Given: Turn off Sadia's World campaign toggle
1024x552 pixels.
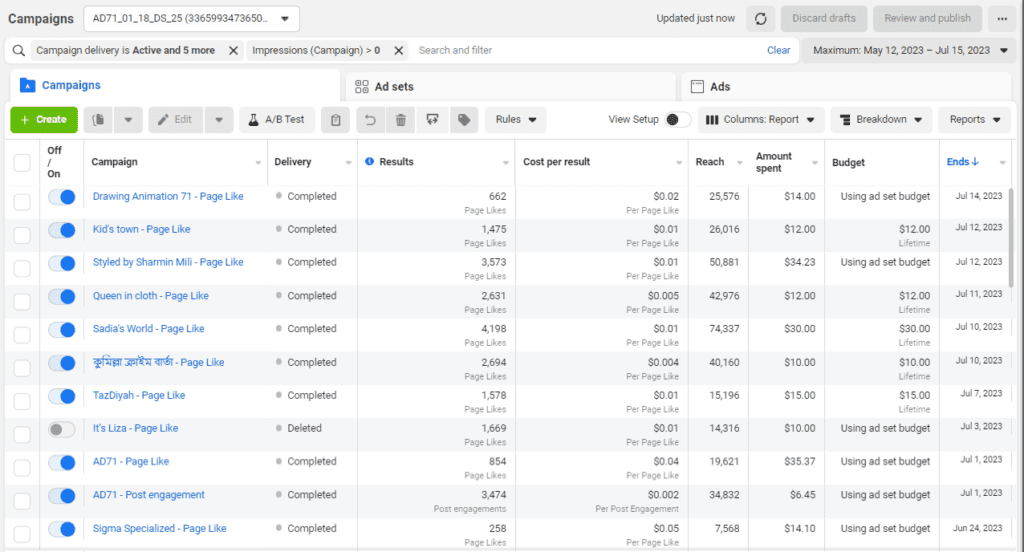Looking at the screenshot, I should [62, 329].
